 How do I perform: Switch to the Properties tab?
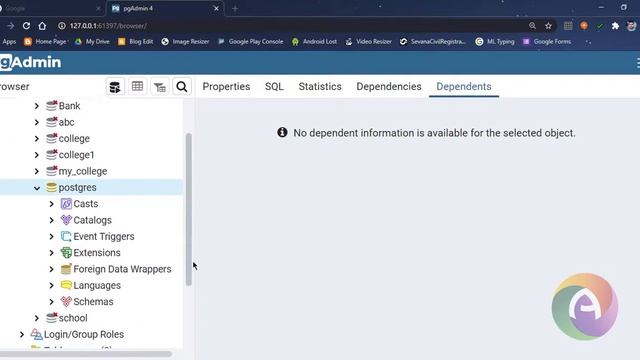[226, 87]
